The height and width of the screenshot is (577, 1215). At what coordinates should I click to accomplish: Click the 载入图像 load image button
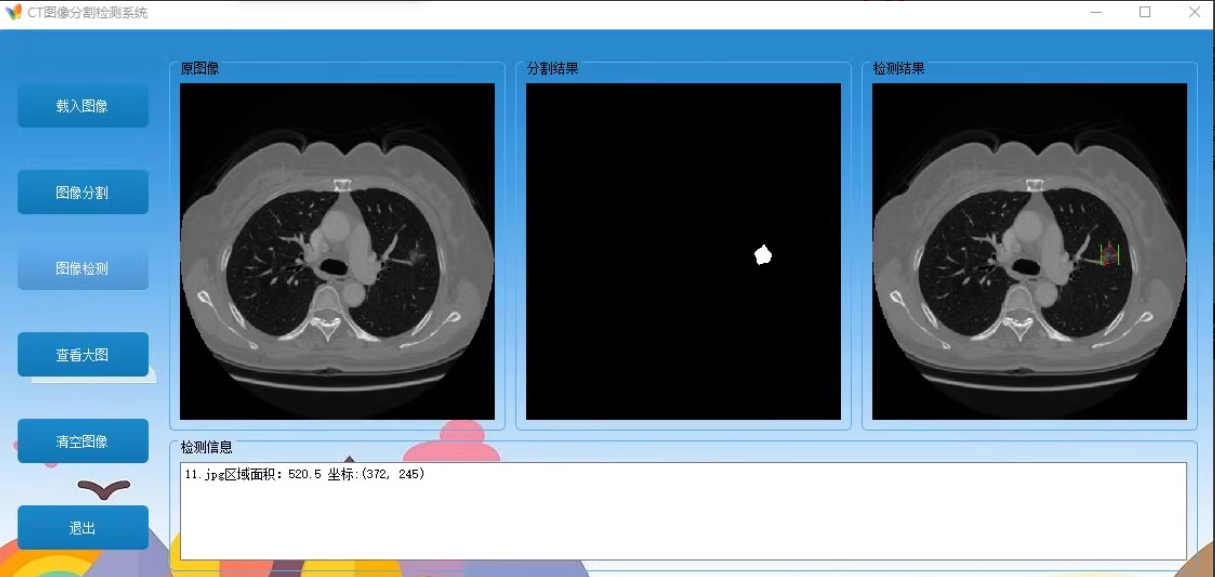click(83, 105)
